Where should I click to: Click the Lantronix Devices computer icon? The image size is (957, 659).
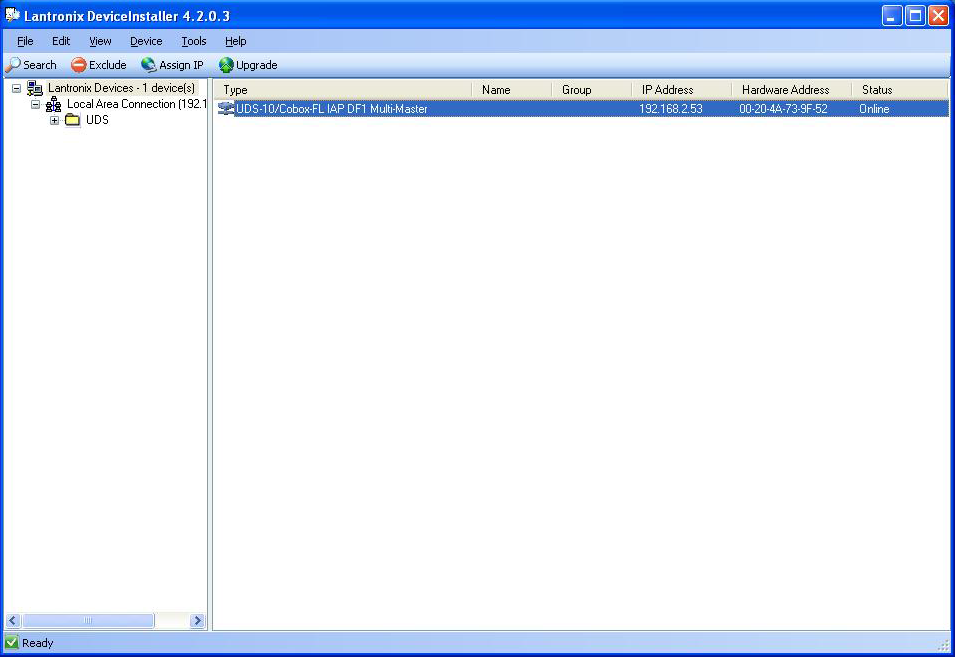pyautogui.click(x=35, y=88)
